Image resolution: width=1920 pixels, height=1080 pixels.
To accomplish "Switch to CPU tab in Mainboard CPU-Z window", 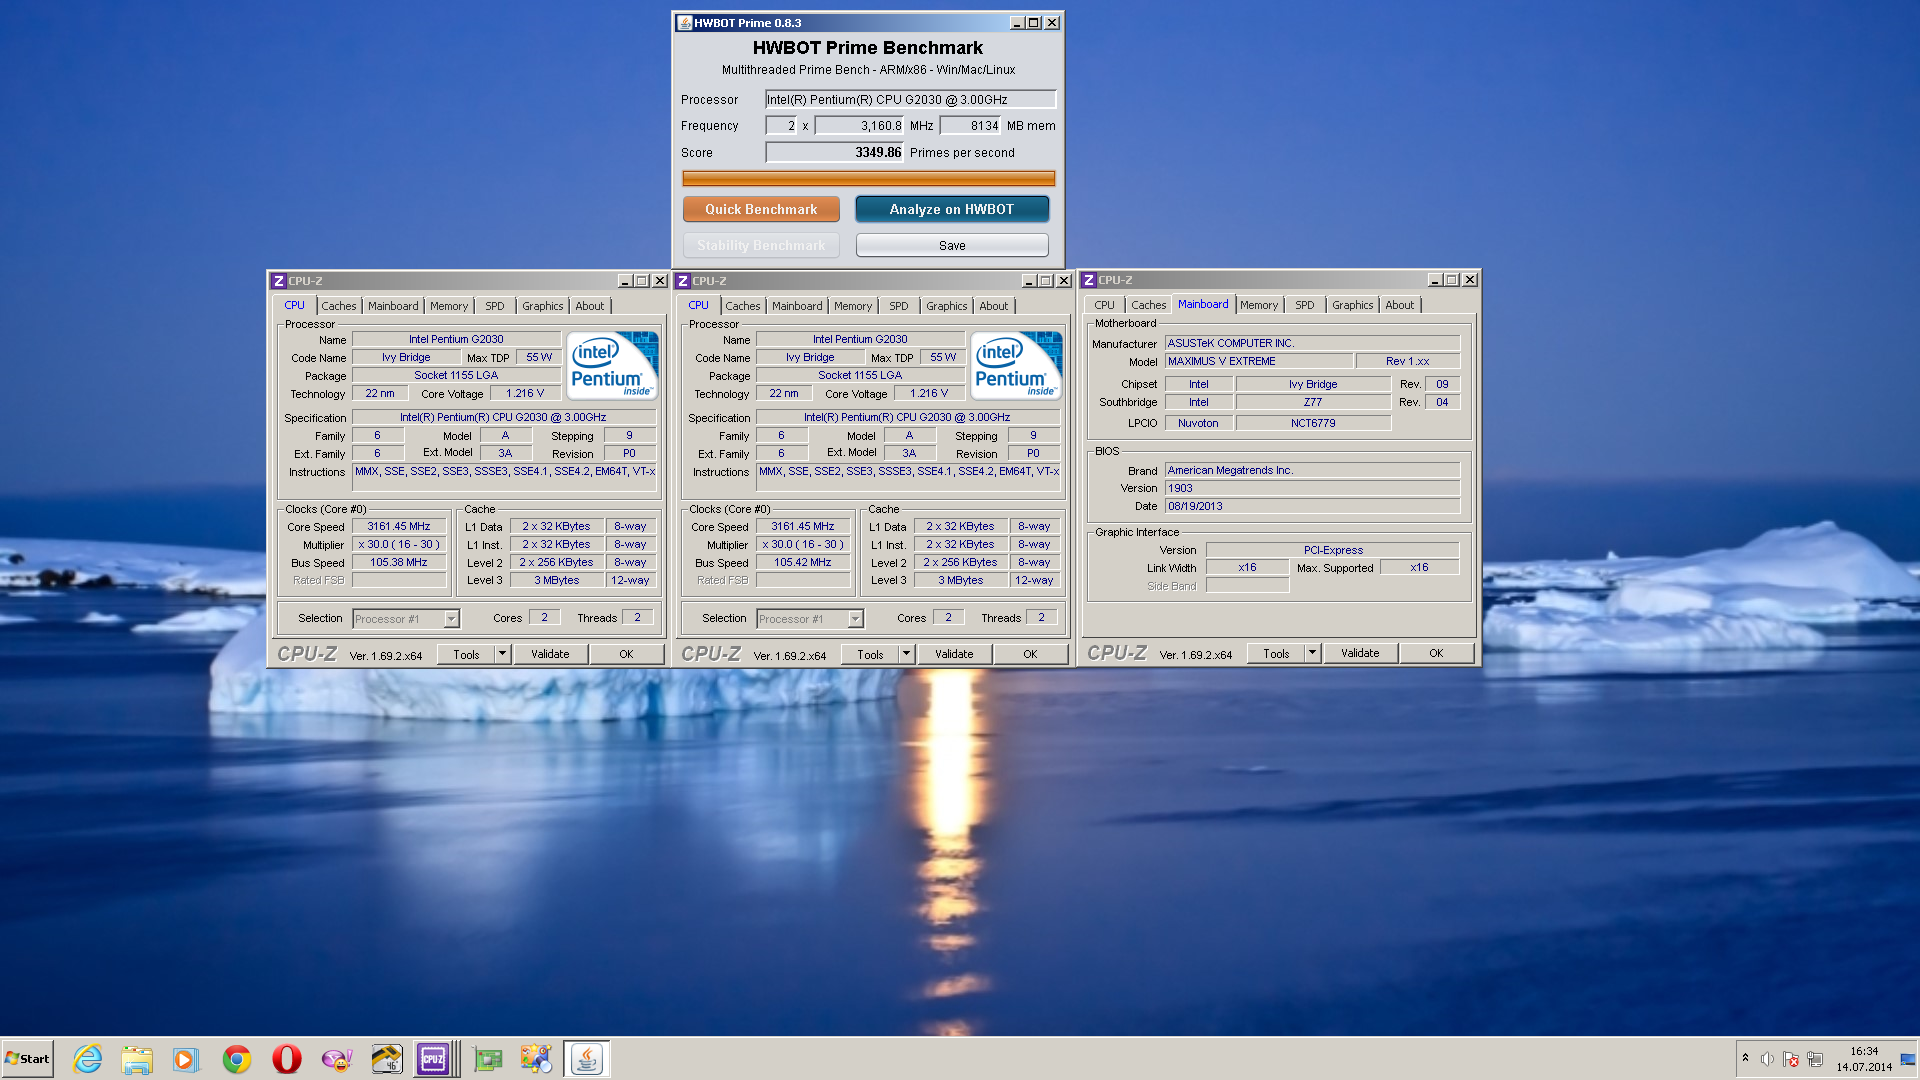I will (1104, 305).
